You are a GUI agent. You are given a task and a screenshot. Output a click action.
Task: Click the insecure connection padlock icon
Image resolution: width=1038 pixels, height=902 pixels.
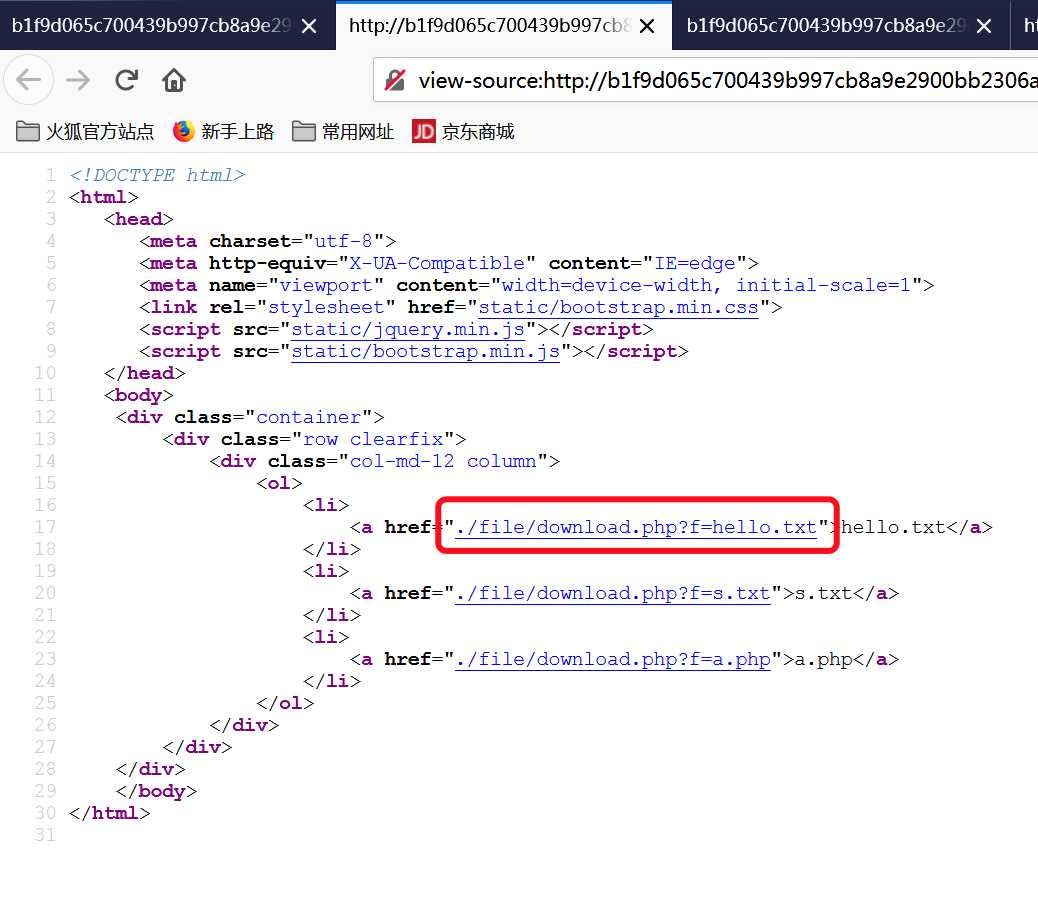tap(395, 80)
